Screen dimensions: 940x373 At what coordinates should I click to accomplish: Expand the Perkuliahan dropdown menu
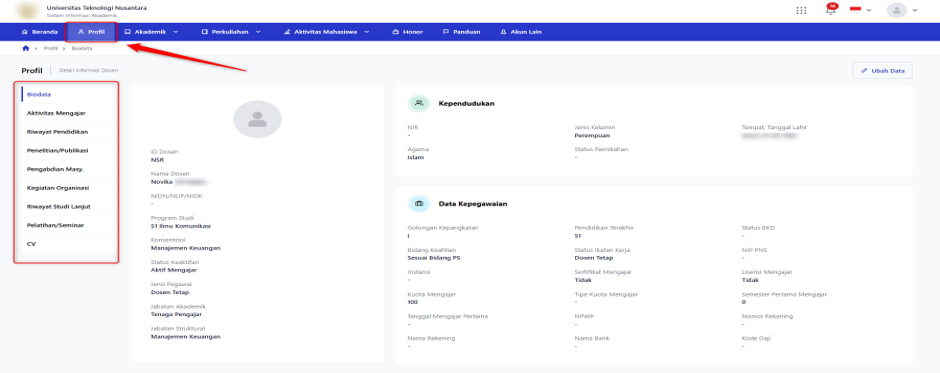point(231,32)
